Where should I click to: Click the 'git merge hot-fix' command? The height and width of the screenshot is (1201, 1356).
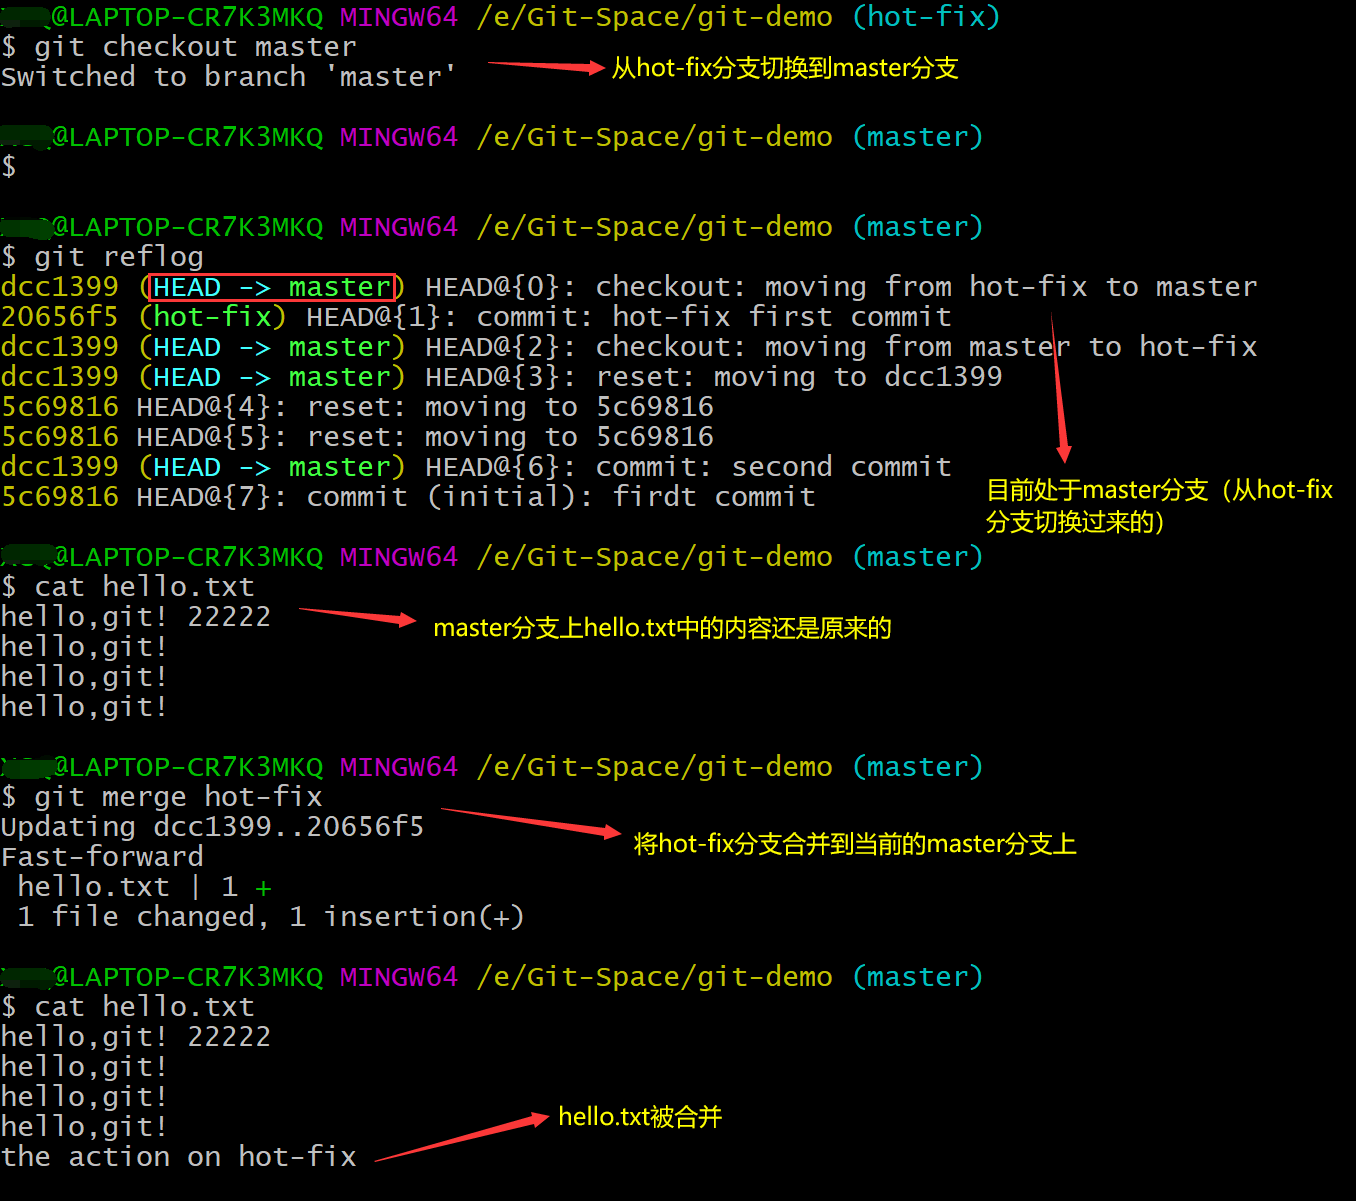pyautogui.click(x=162, y=797)
